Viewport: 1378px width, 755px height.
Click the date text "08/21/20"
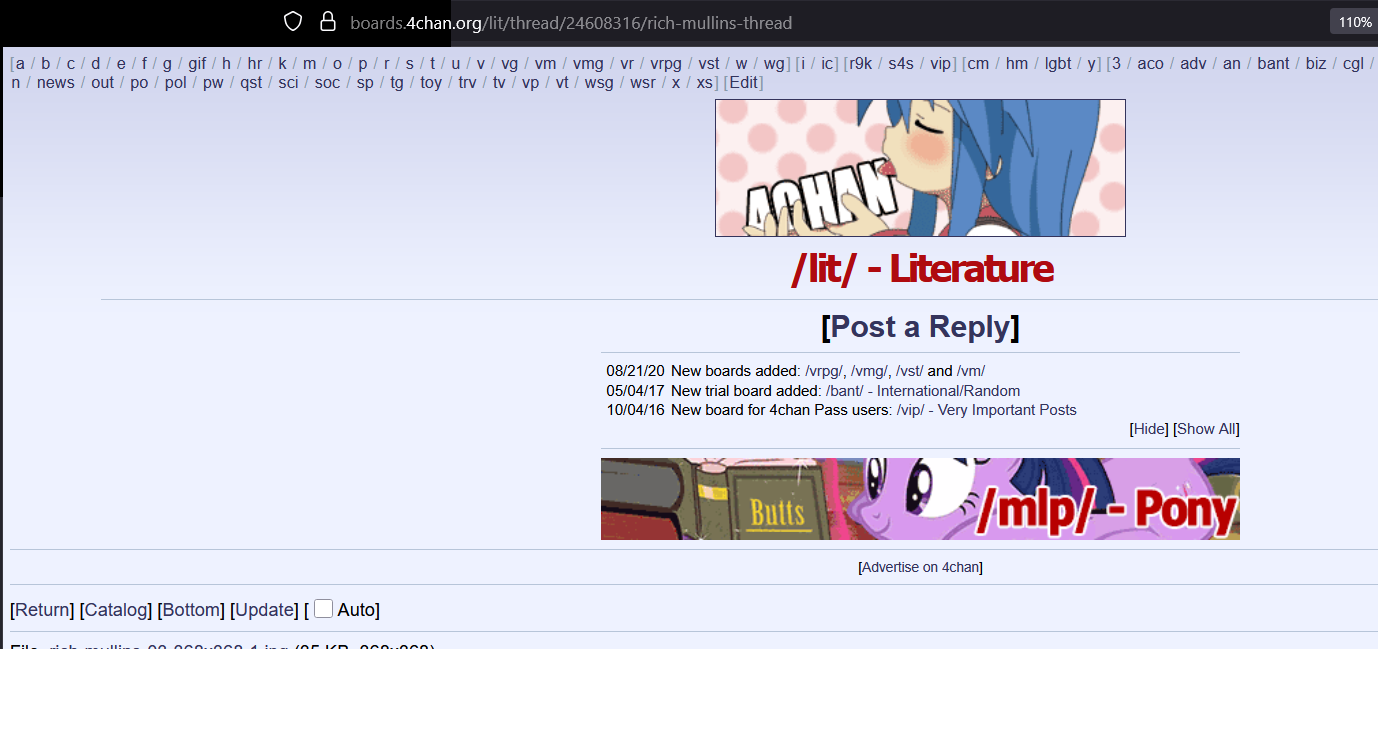pos(635,371)
